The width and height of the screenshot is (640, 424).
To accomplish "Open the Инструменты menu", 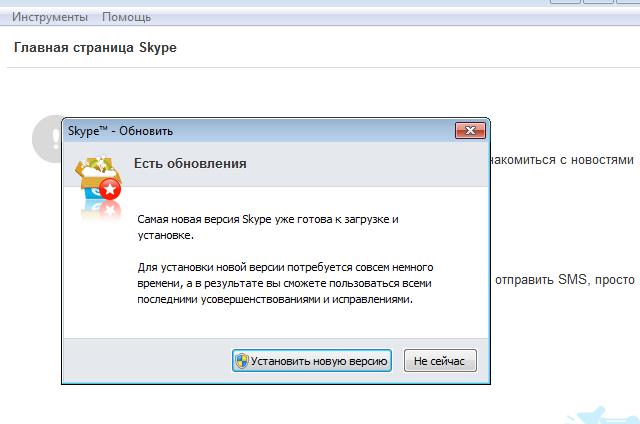I will [x=50, y=17].
